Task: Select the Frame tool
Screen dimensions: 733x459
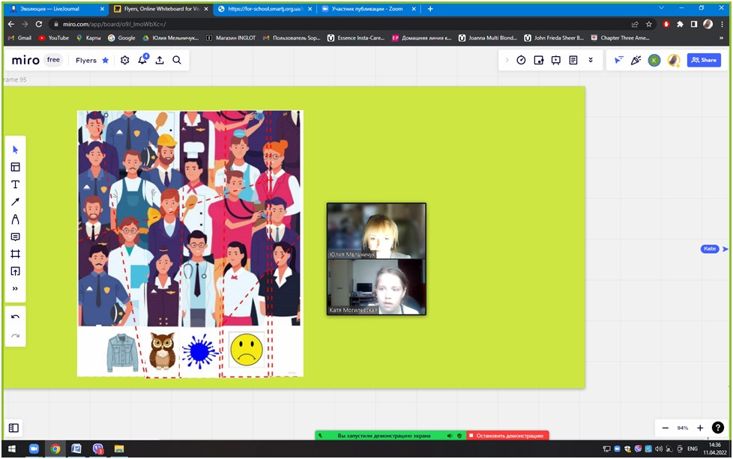Action: [x=15, y=254]
